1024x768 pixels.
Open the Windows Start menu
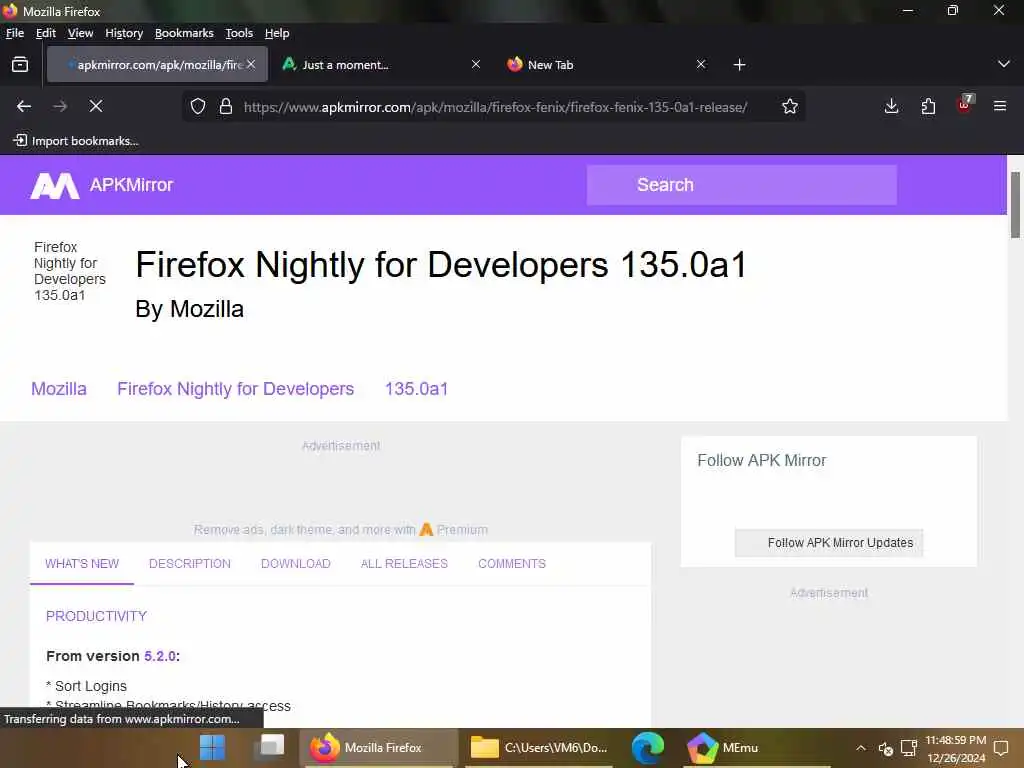point(212,748)
